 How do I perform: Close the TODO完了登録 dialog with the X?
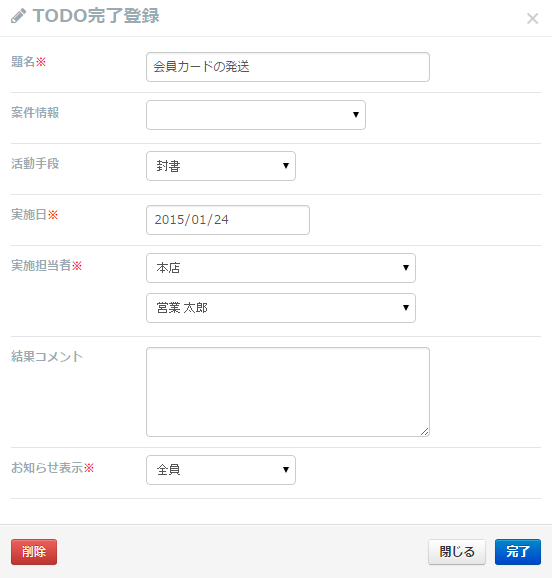(532, 18)
